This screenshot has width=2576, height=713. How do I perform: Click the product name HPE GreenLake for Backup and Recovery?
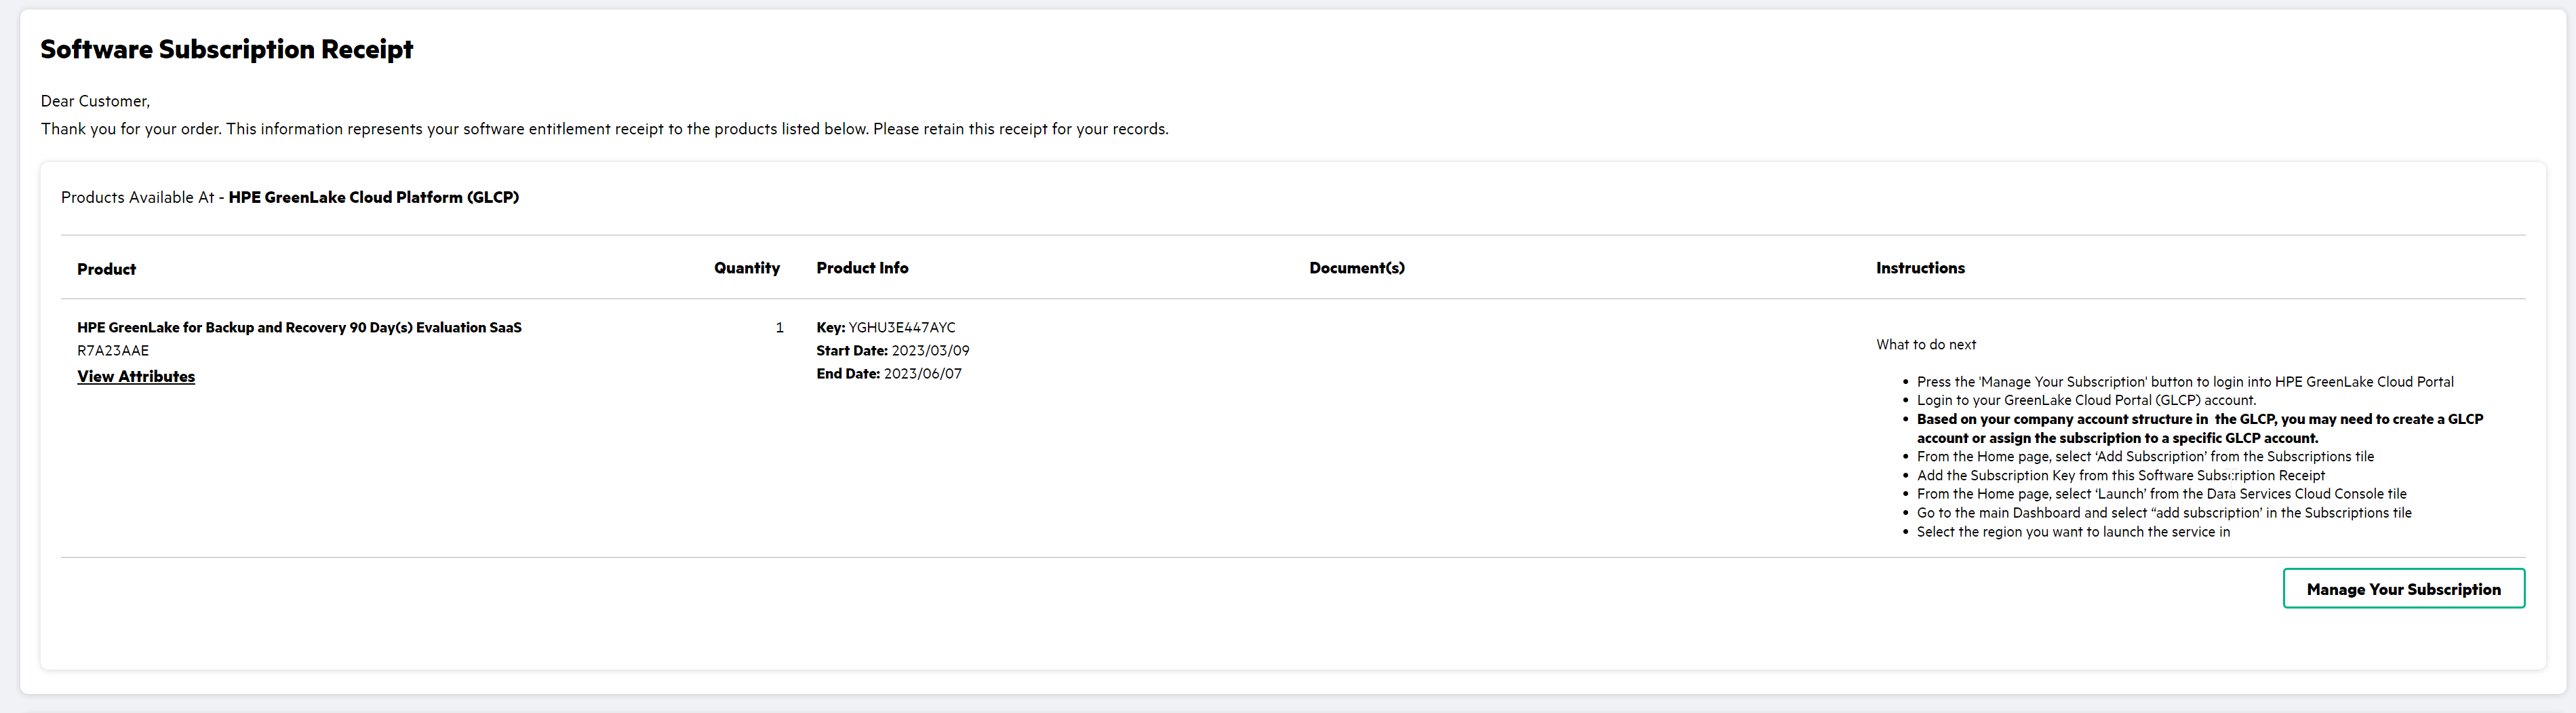(299, 327)
